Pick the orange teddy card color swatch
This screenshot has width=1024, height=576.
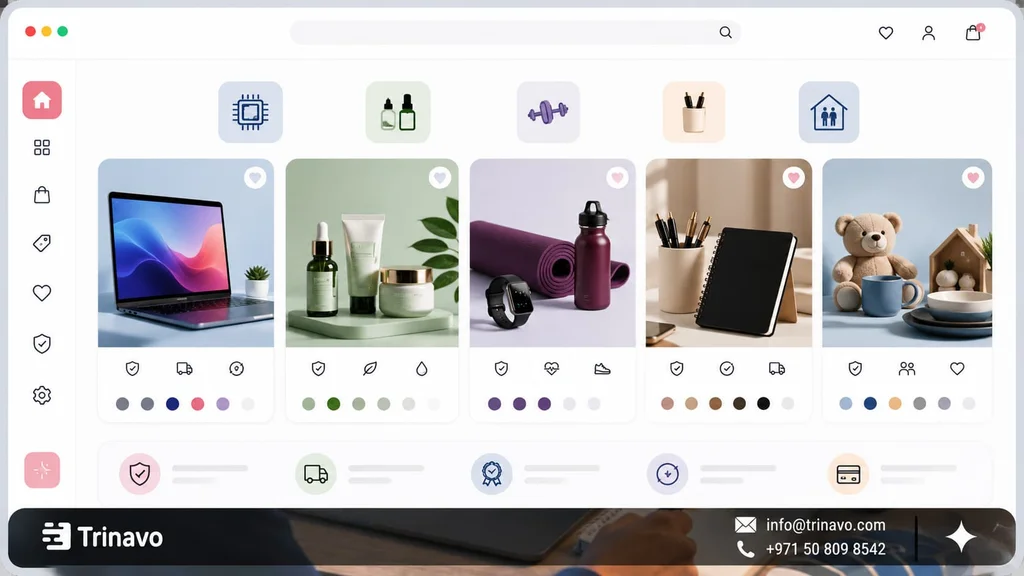coord(895,404)
